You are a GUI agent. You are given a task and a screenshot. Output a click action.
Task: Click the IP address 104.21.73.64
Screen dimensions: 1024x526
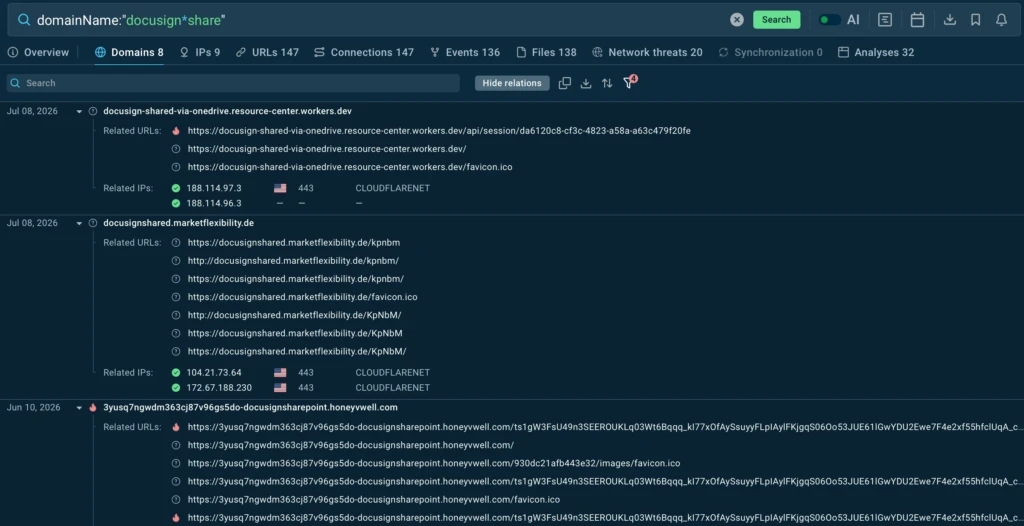click(214, 372)
